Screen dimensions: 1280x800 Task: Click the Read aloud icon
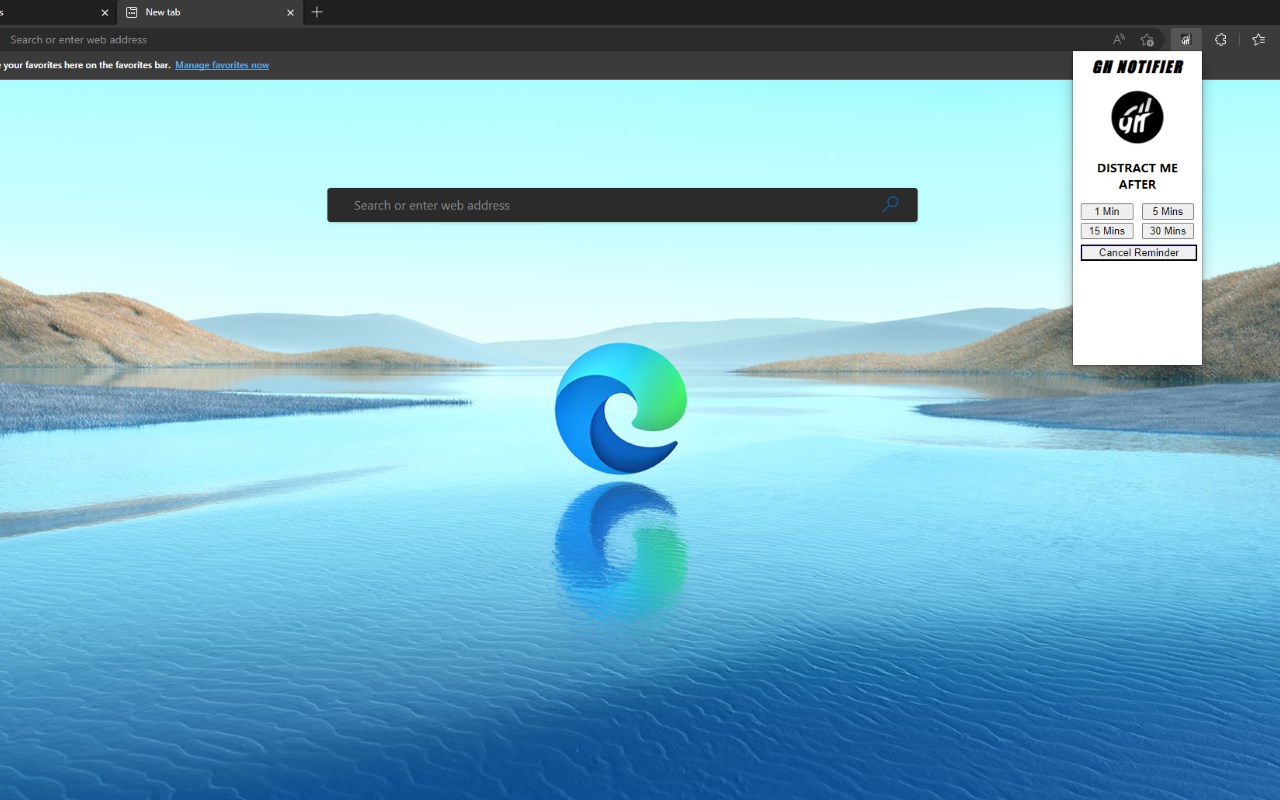click(x=1118, y=40)
